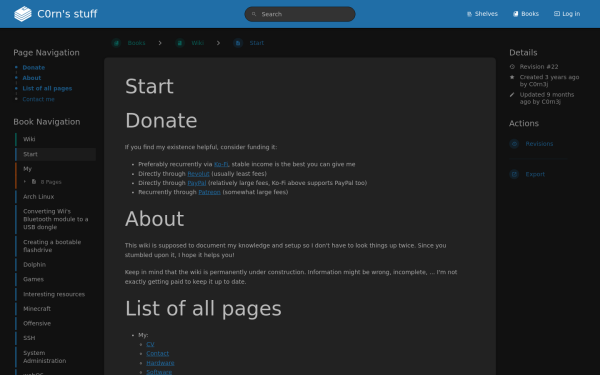Click the chevron after Wiki breadcrumb
Screen dimensions: 600x375
coord(218,43)
